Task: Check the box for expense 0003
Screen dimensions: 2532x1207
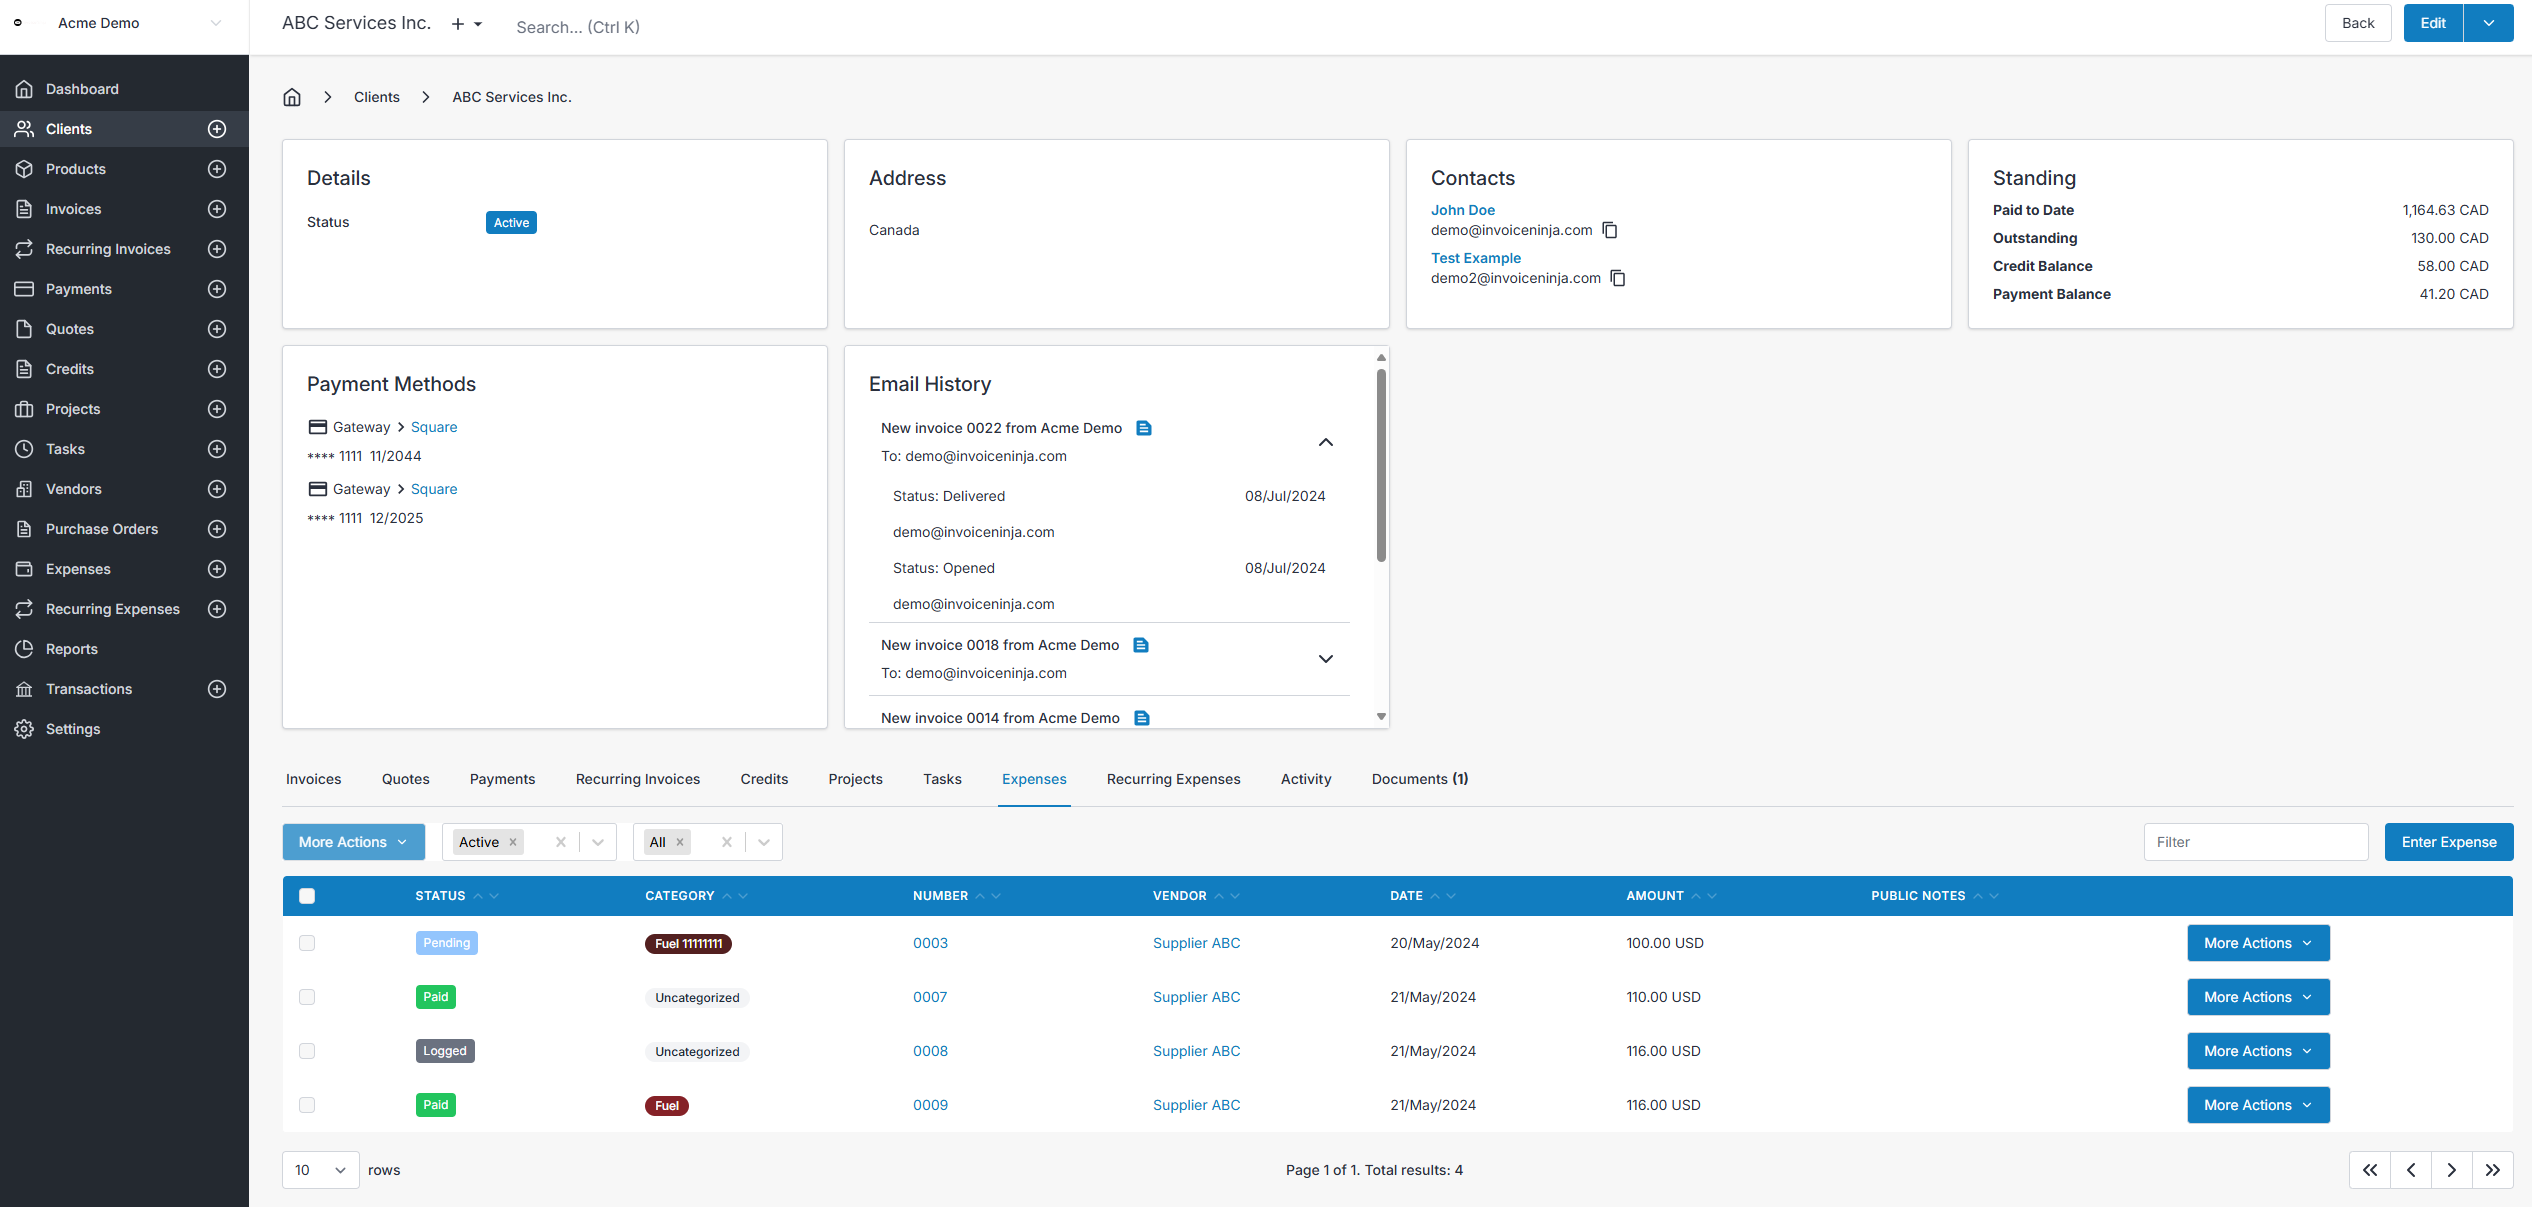Action: click(307, 943)
